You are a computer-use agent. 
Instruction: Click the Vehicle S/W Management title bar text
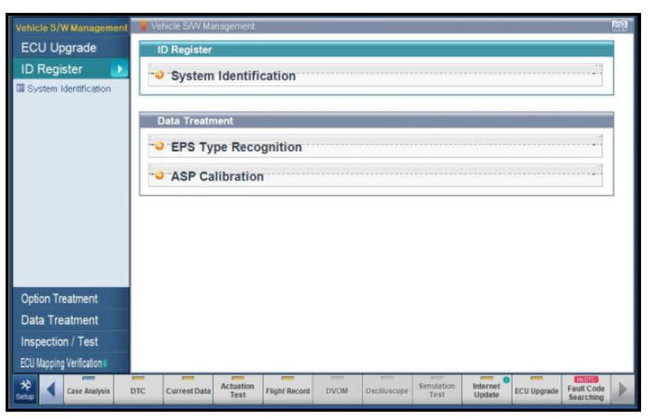[x=203, y=26]
